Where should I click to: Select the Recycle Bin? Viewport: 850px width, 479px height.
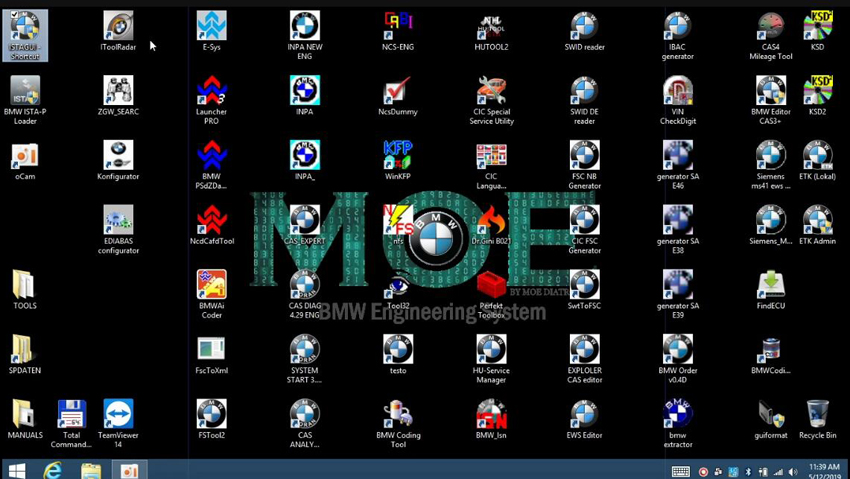[x=817, y=419]
